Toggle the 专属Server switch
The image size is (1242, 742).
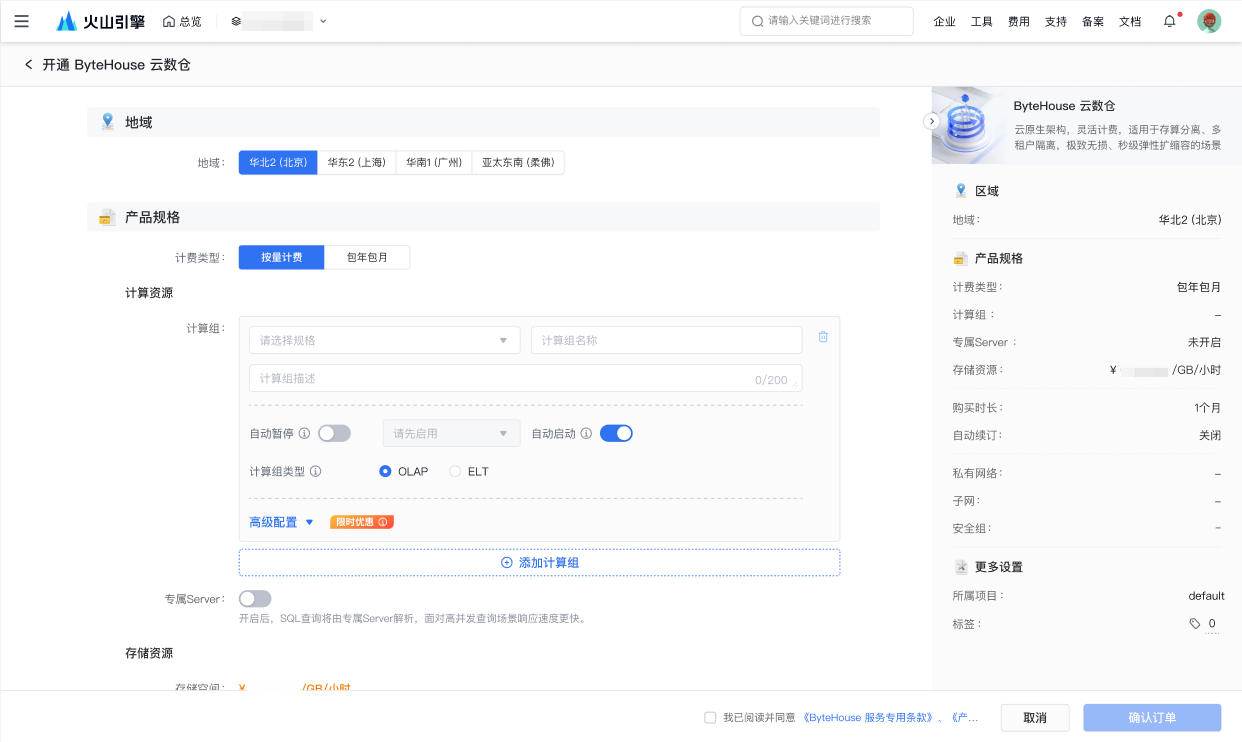[255, 599]
